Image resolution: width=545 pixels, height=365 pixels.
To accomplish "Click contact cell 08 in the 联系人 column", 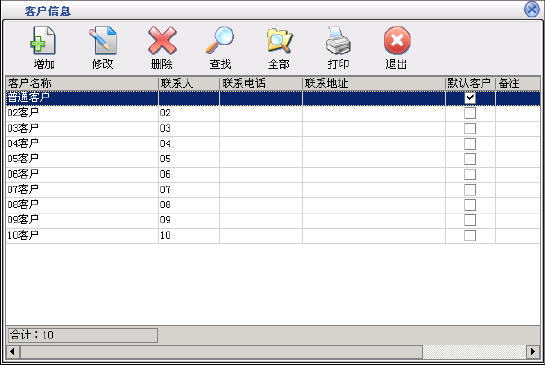I will pyautogui.click(x=189, y=205).
